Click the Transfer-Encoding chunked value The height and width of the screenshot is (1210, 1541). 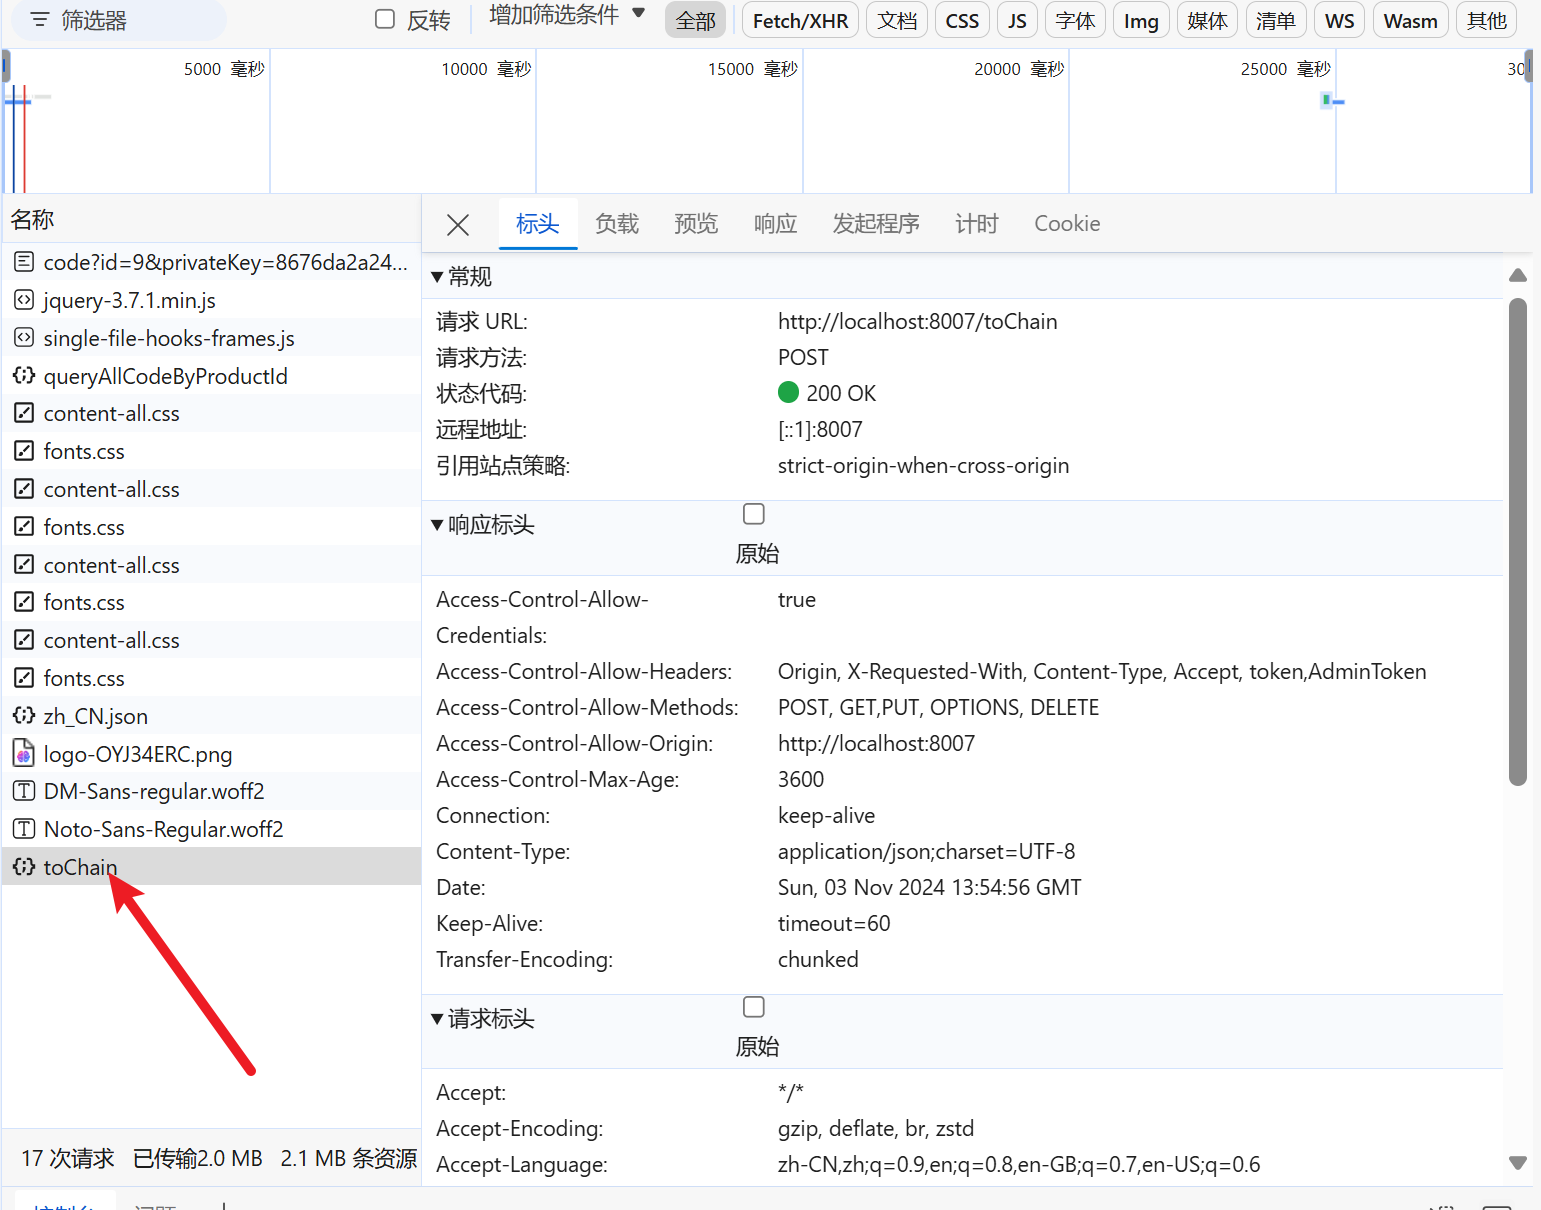pyautogui.click(x=818, y=960)
